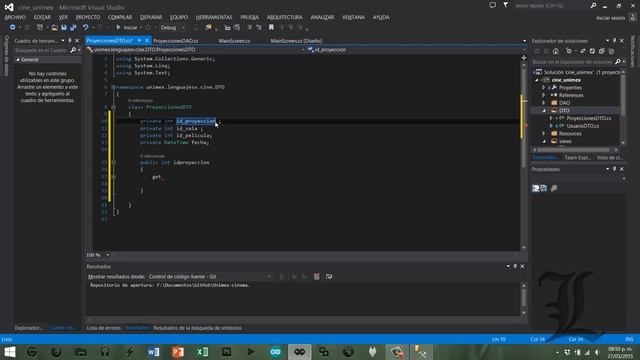Click the Save All toolbar icon

pos(73,27)
